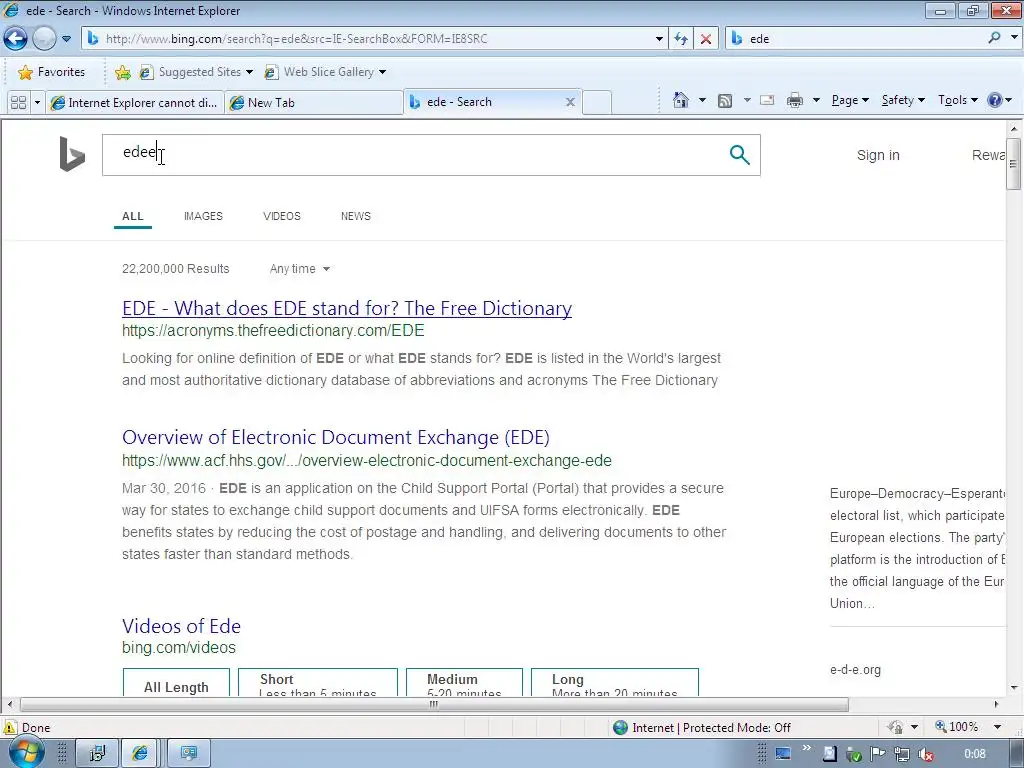Click the horizontal scrollbar thumb
The width and height of the screenshot is (1024, 768).
coord(434,705)
